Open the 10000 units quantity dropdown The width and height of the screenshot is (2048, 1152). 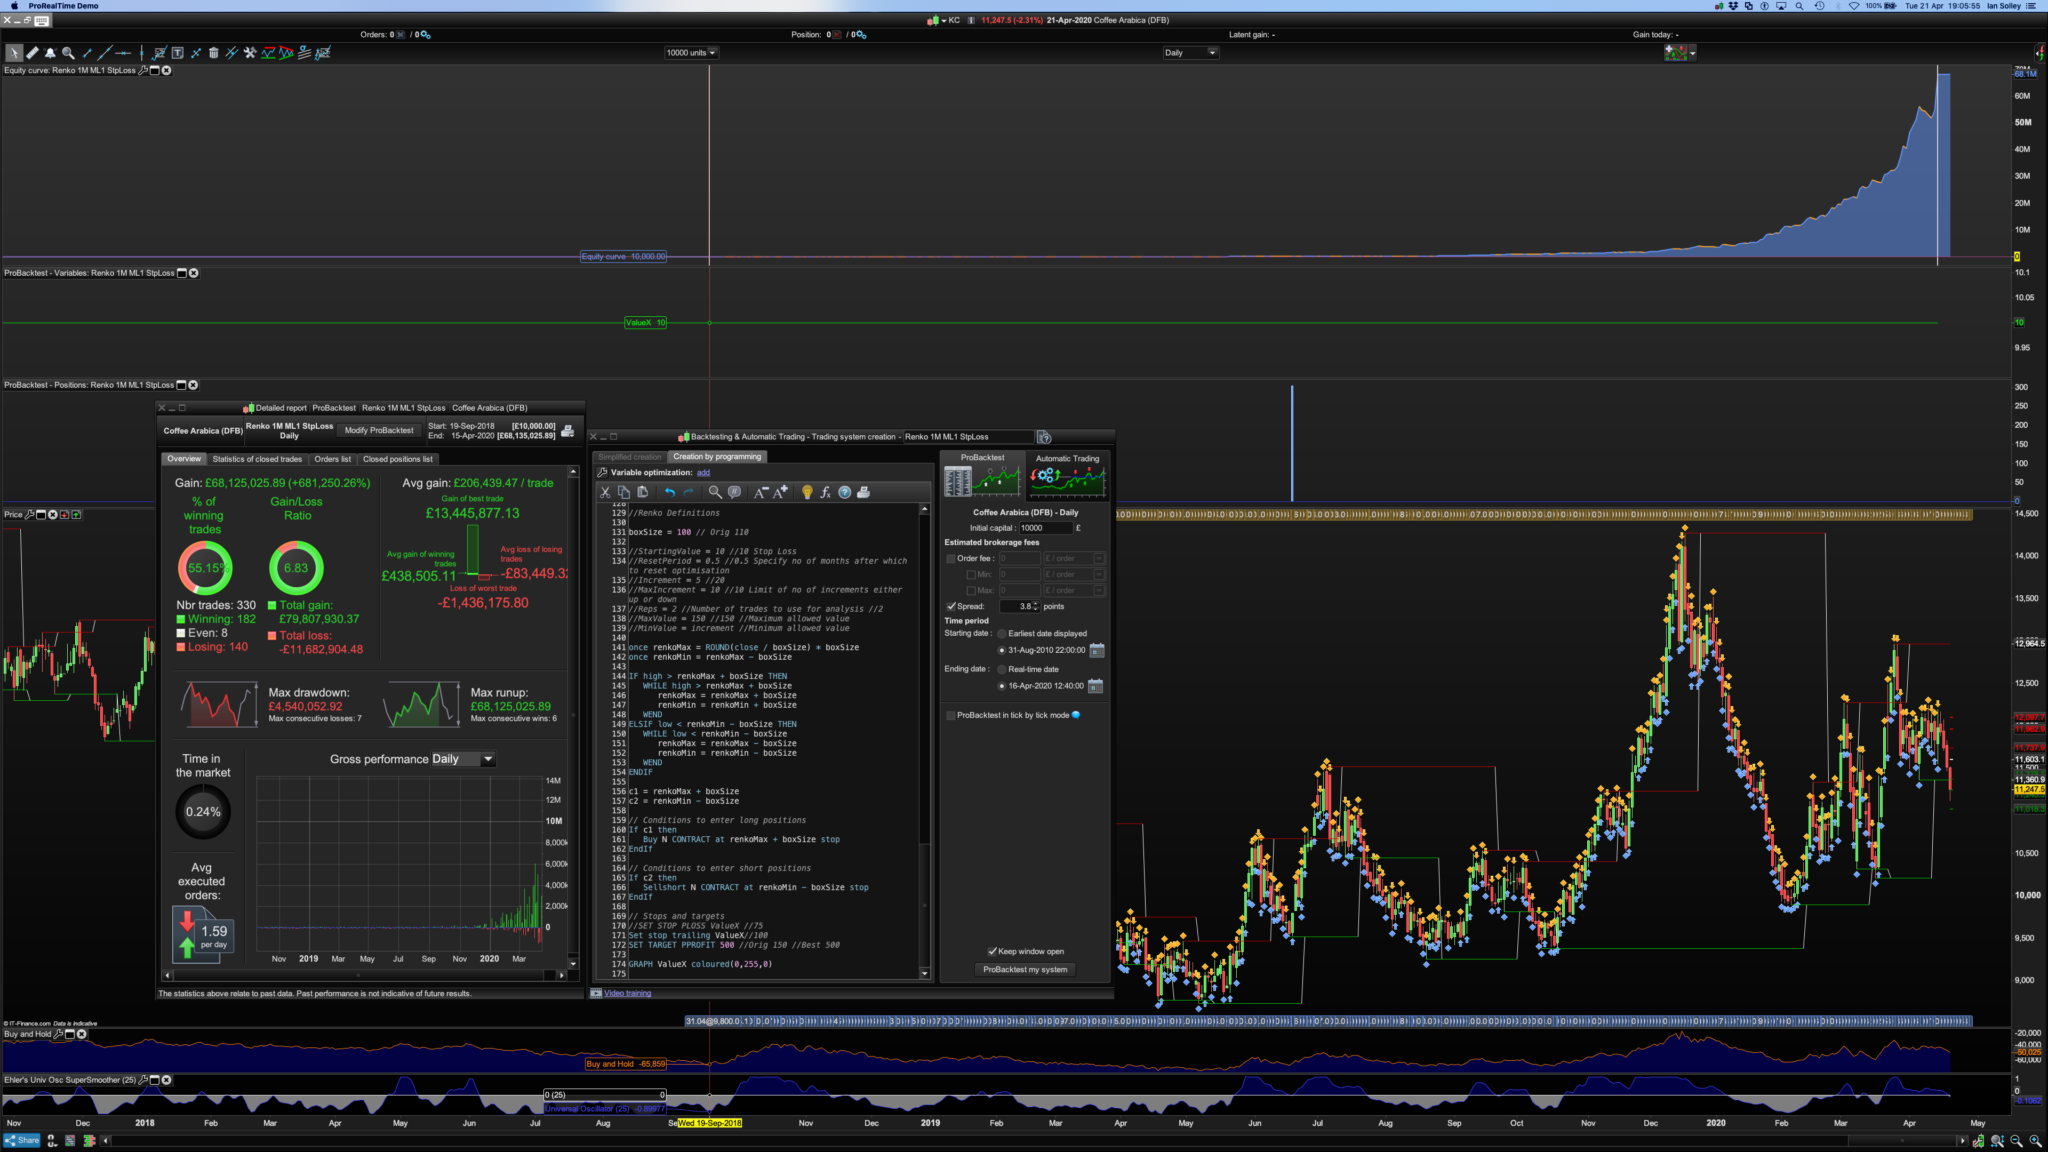click(691, 53)
